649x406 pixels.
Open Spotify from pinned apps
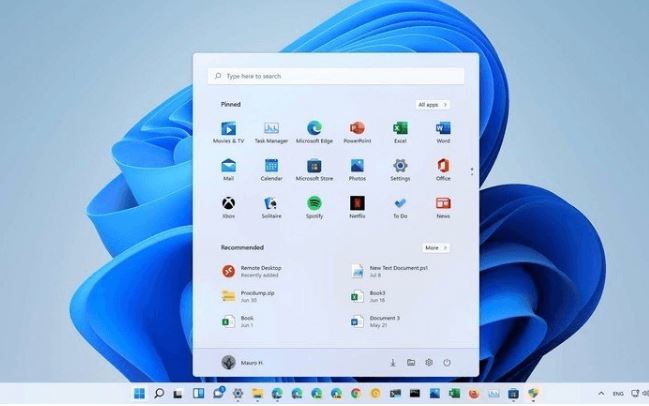click(x=314, y=207)
